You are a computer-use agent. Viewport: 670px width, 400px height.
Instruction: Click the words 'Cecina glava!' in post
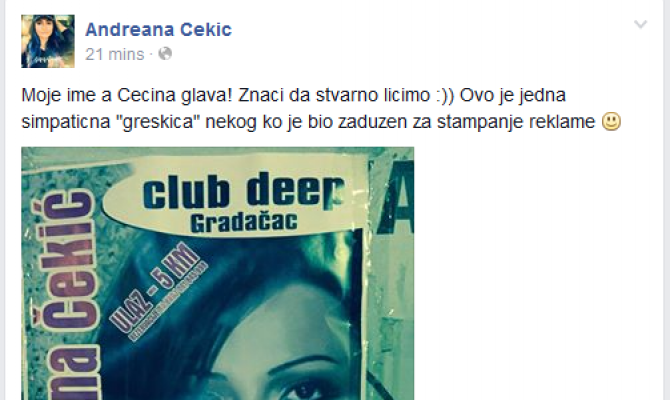pos(174,95)
